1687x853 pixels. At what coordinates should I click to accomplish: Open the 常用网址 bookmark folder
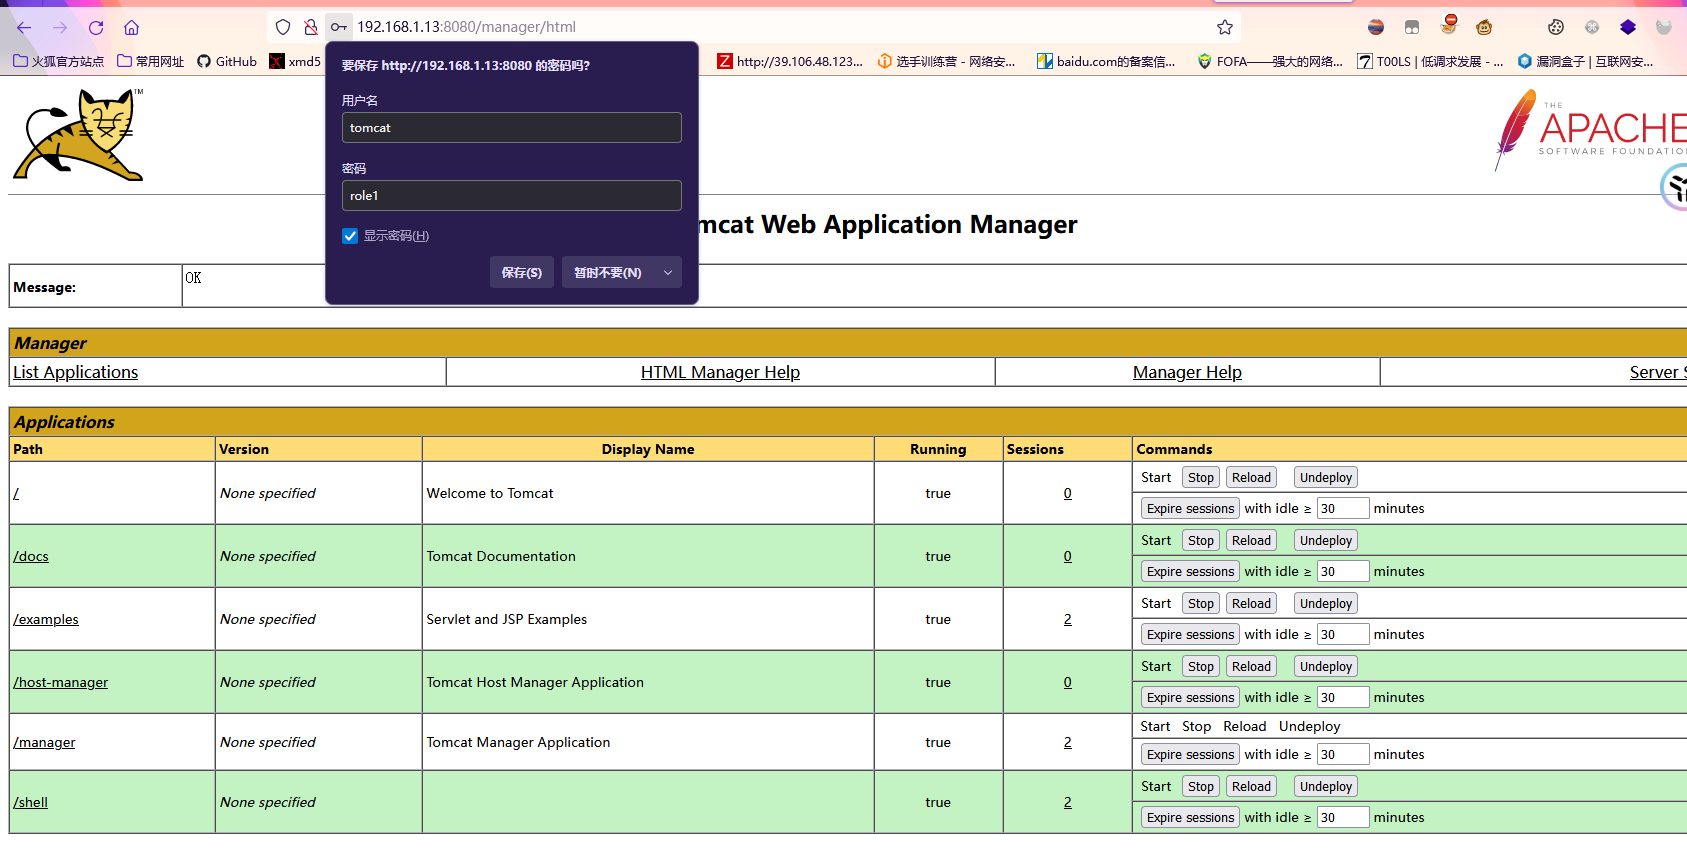(x=150, y=61)
